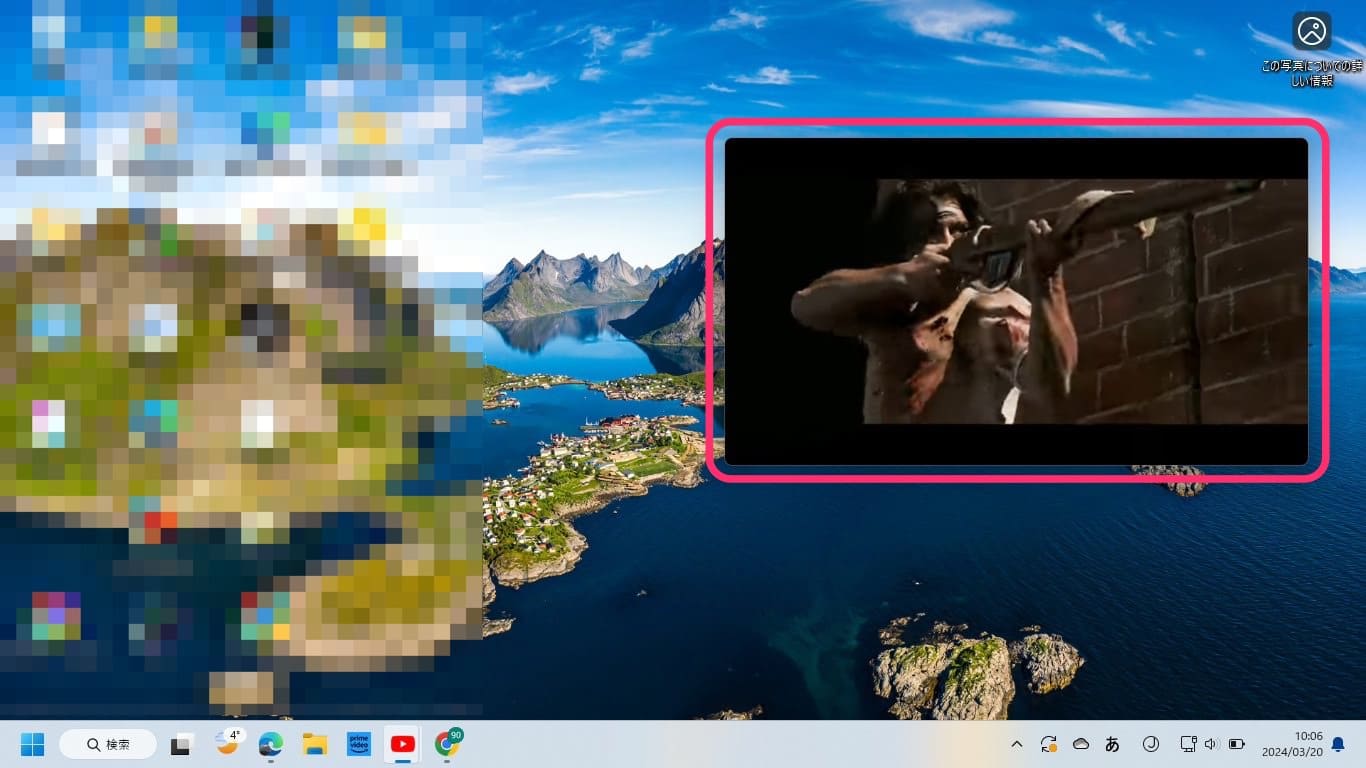The image size is (1366, 768).
Task: Open the notification bell icon
Action: point(1338,744)
